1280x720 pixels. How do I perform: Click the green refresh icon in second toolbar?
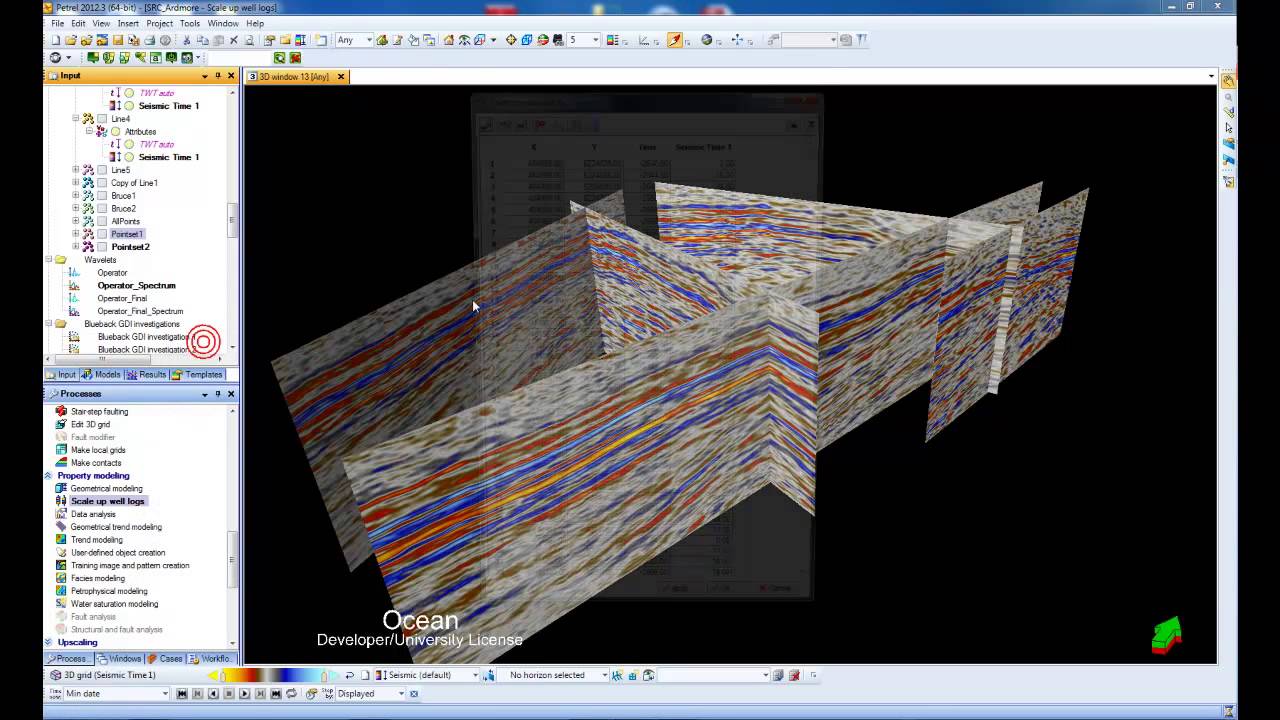280,58
